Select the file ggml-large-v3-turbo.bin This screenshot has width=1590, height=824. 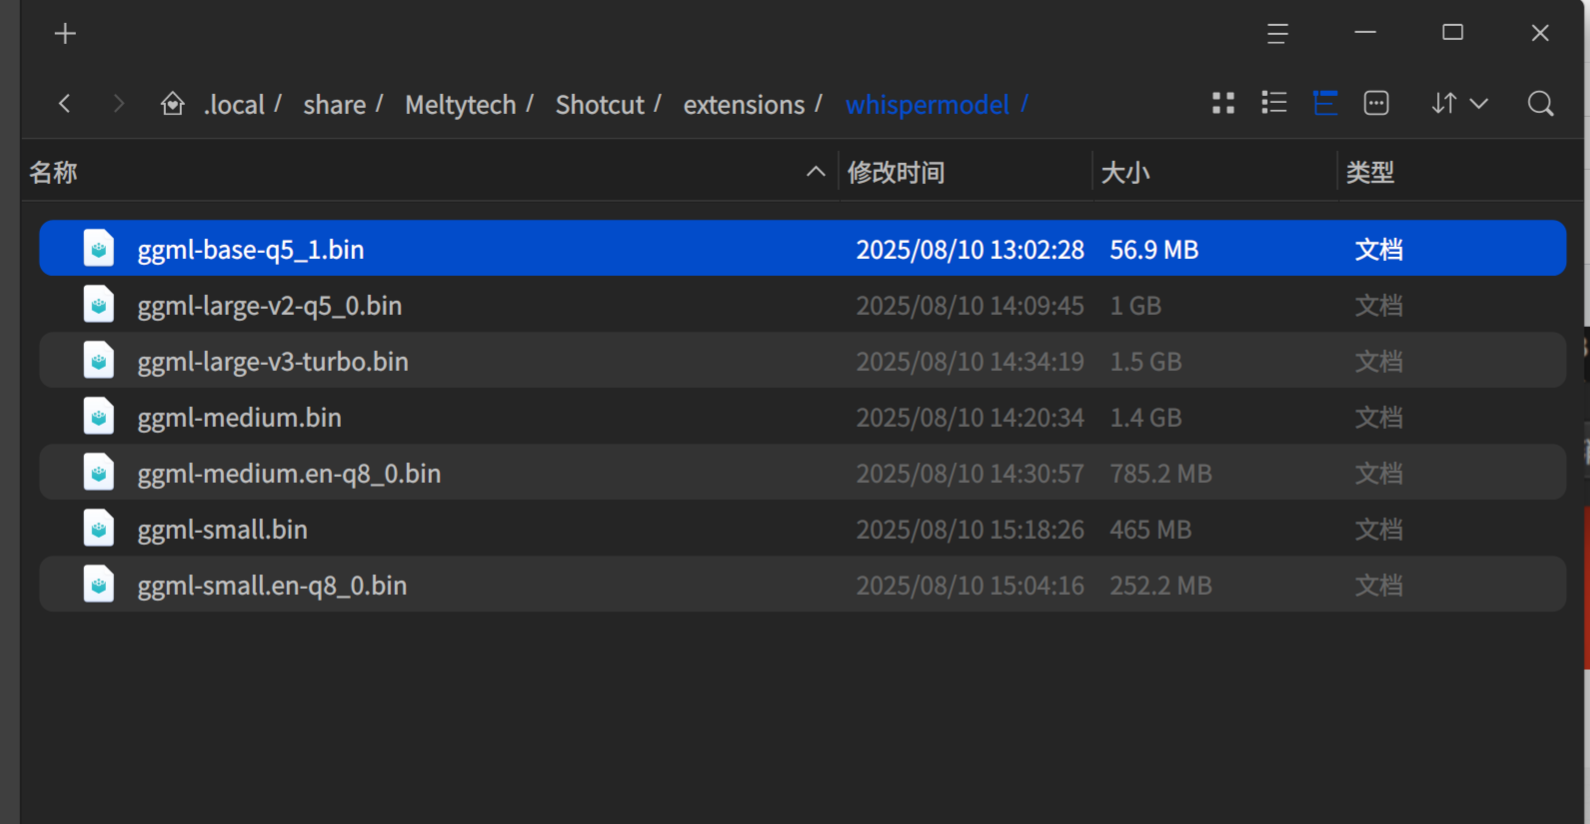802,360
